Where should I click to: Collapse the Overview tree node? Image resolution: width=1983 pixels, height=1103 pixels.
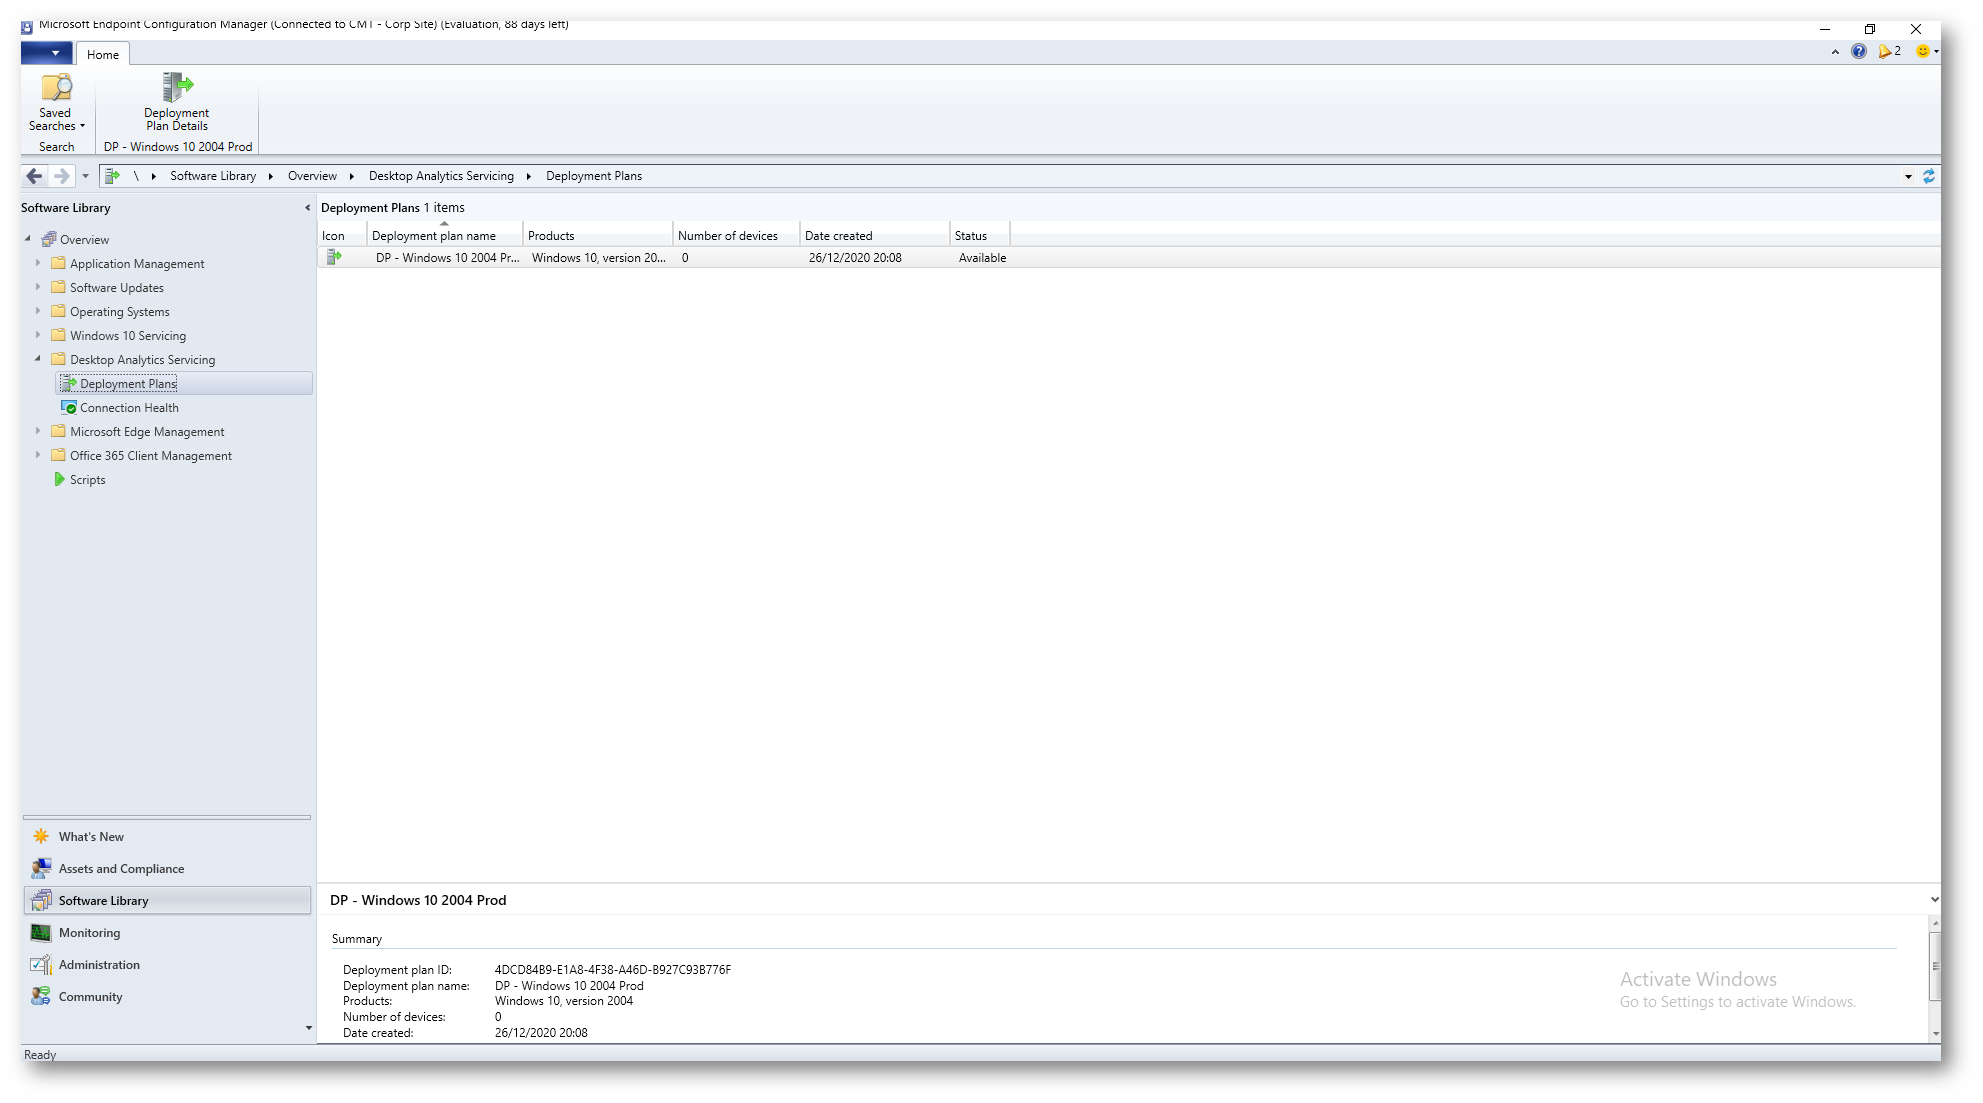click(x=28, y=239)
